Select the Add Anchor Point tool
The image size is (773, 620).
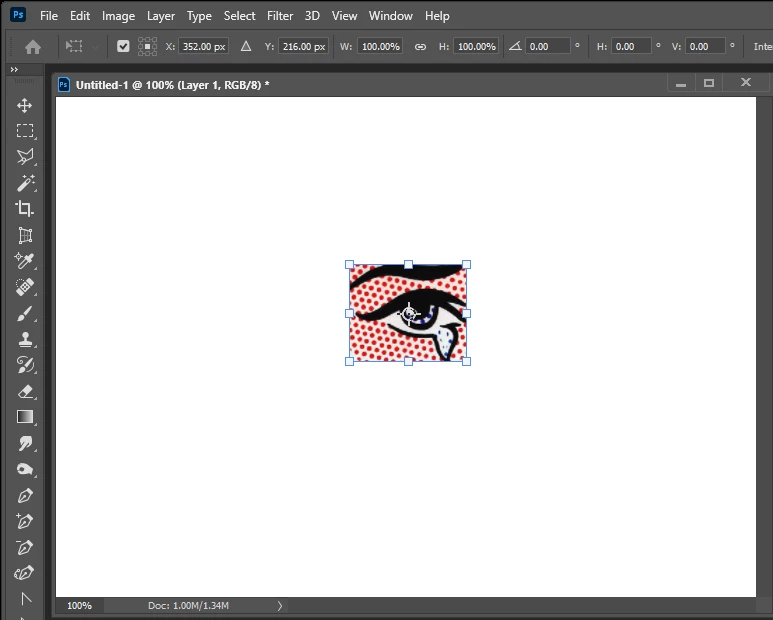coord(25,521)
